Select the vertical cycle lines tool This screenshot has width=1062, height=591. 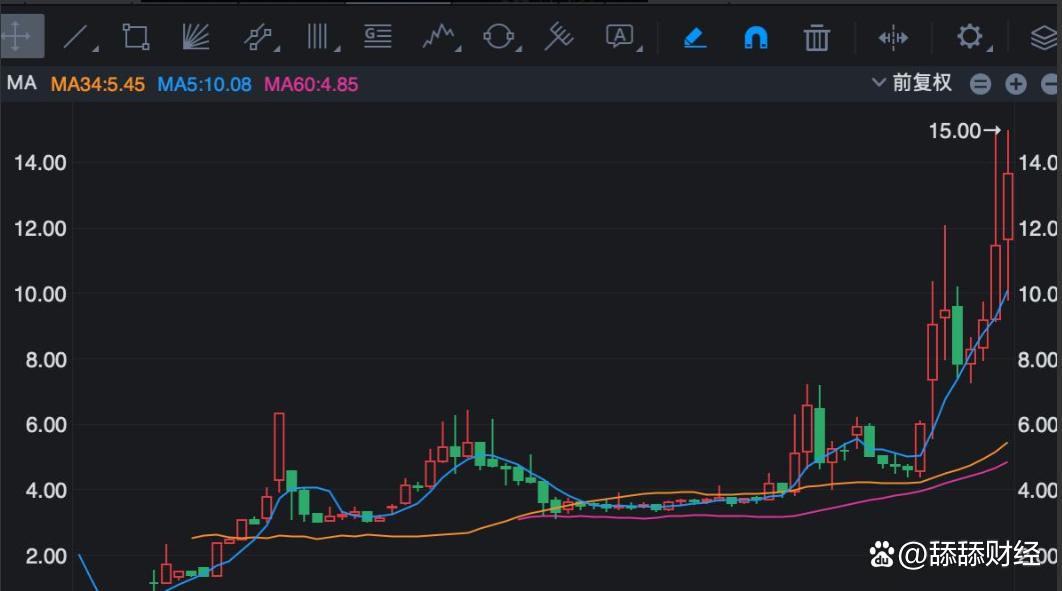click(x=318, y=38)
